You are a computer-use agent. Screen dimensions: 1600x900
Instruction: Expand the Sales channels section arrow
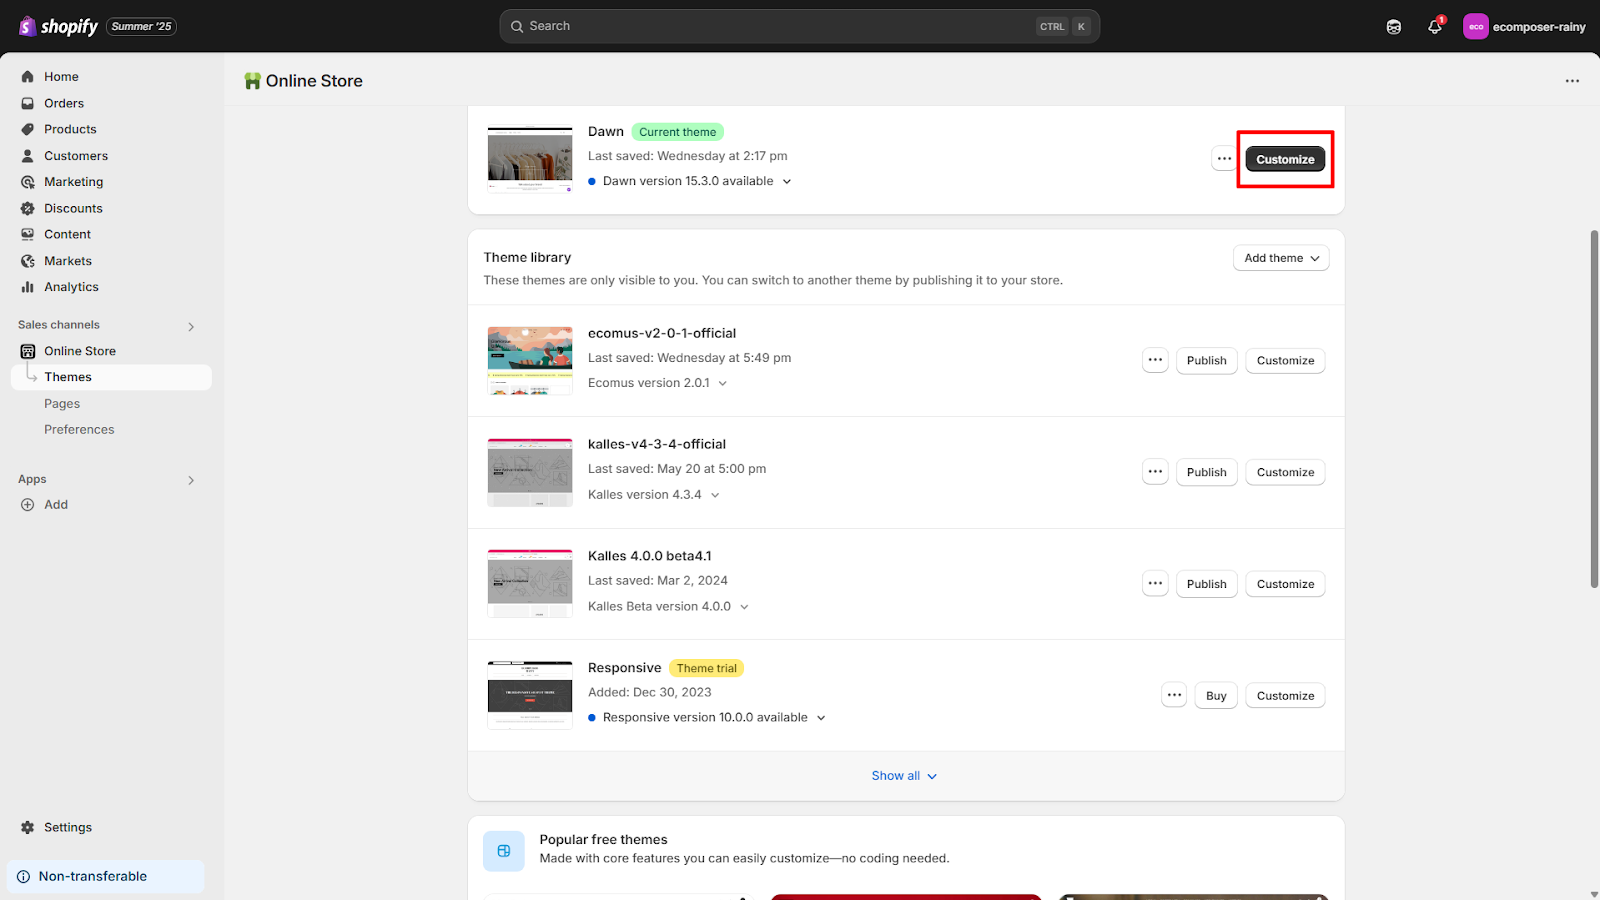tap(191, 326)
